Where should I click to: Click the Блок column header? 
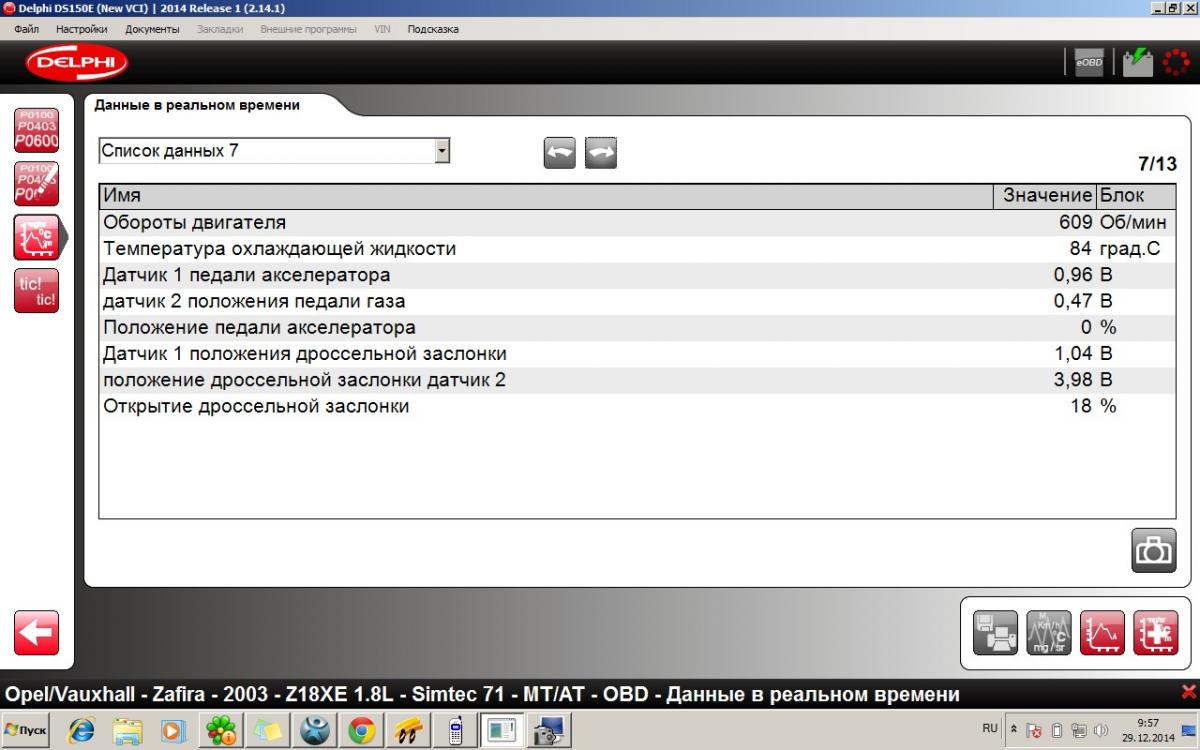click(1136, 196)
